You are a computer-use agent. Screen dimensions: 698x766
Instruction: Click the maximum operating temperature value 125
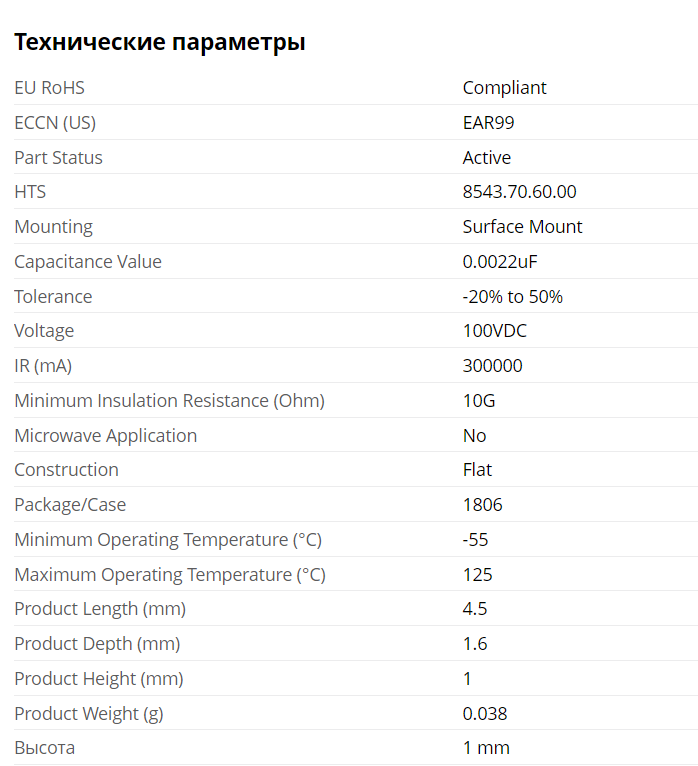pyautogui.click(x=477, y=575)
